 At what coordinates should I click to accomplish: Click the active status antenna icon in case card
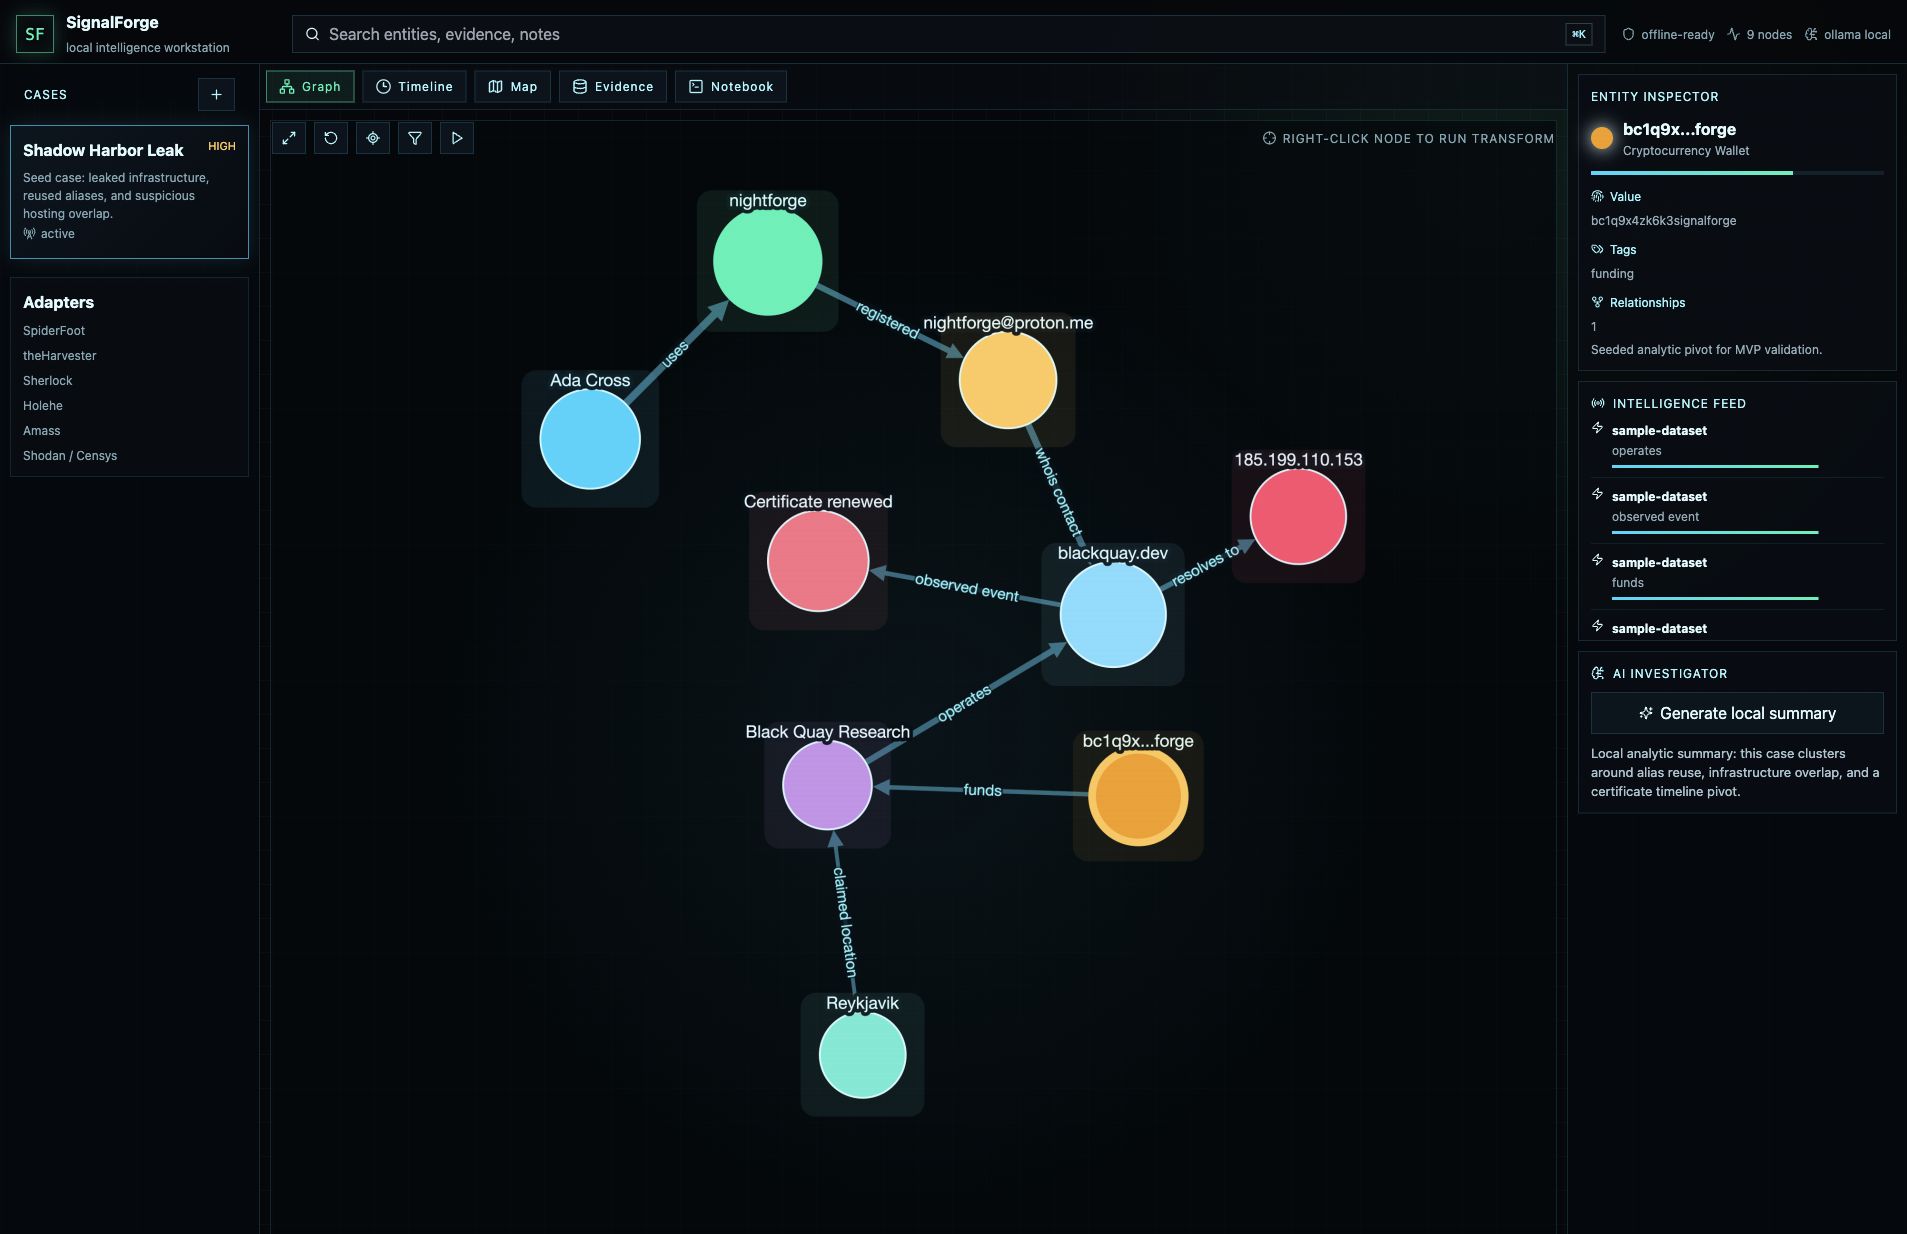tap(29, 234)
